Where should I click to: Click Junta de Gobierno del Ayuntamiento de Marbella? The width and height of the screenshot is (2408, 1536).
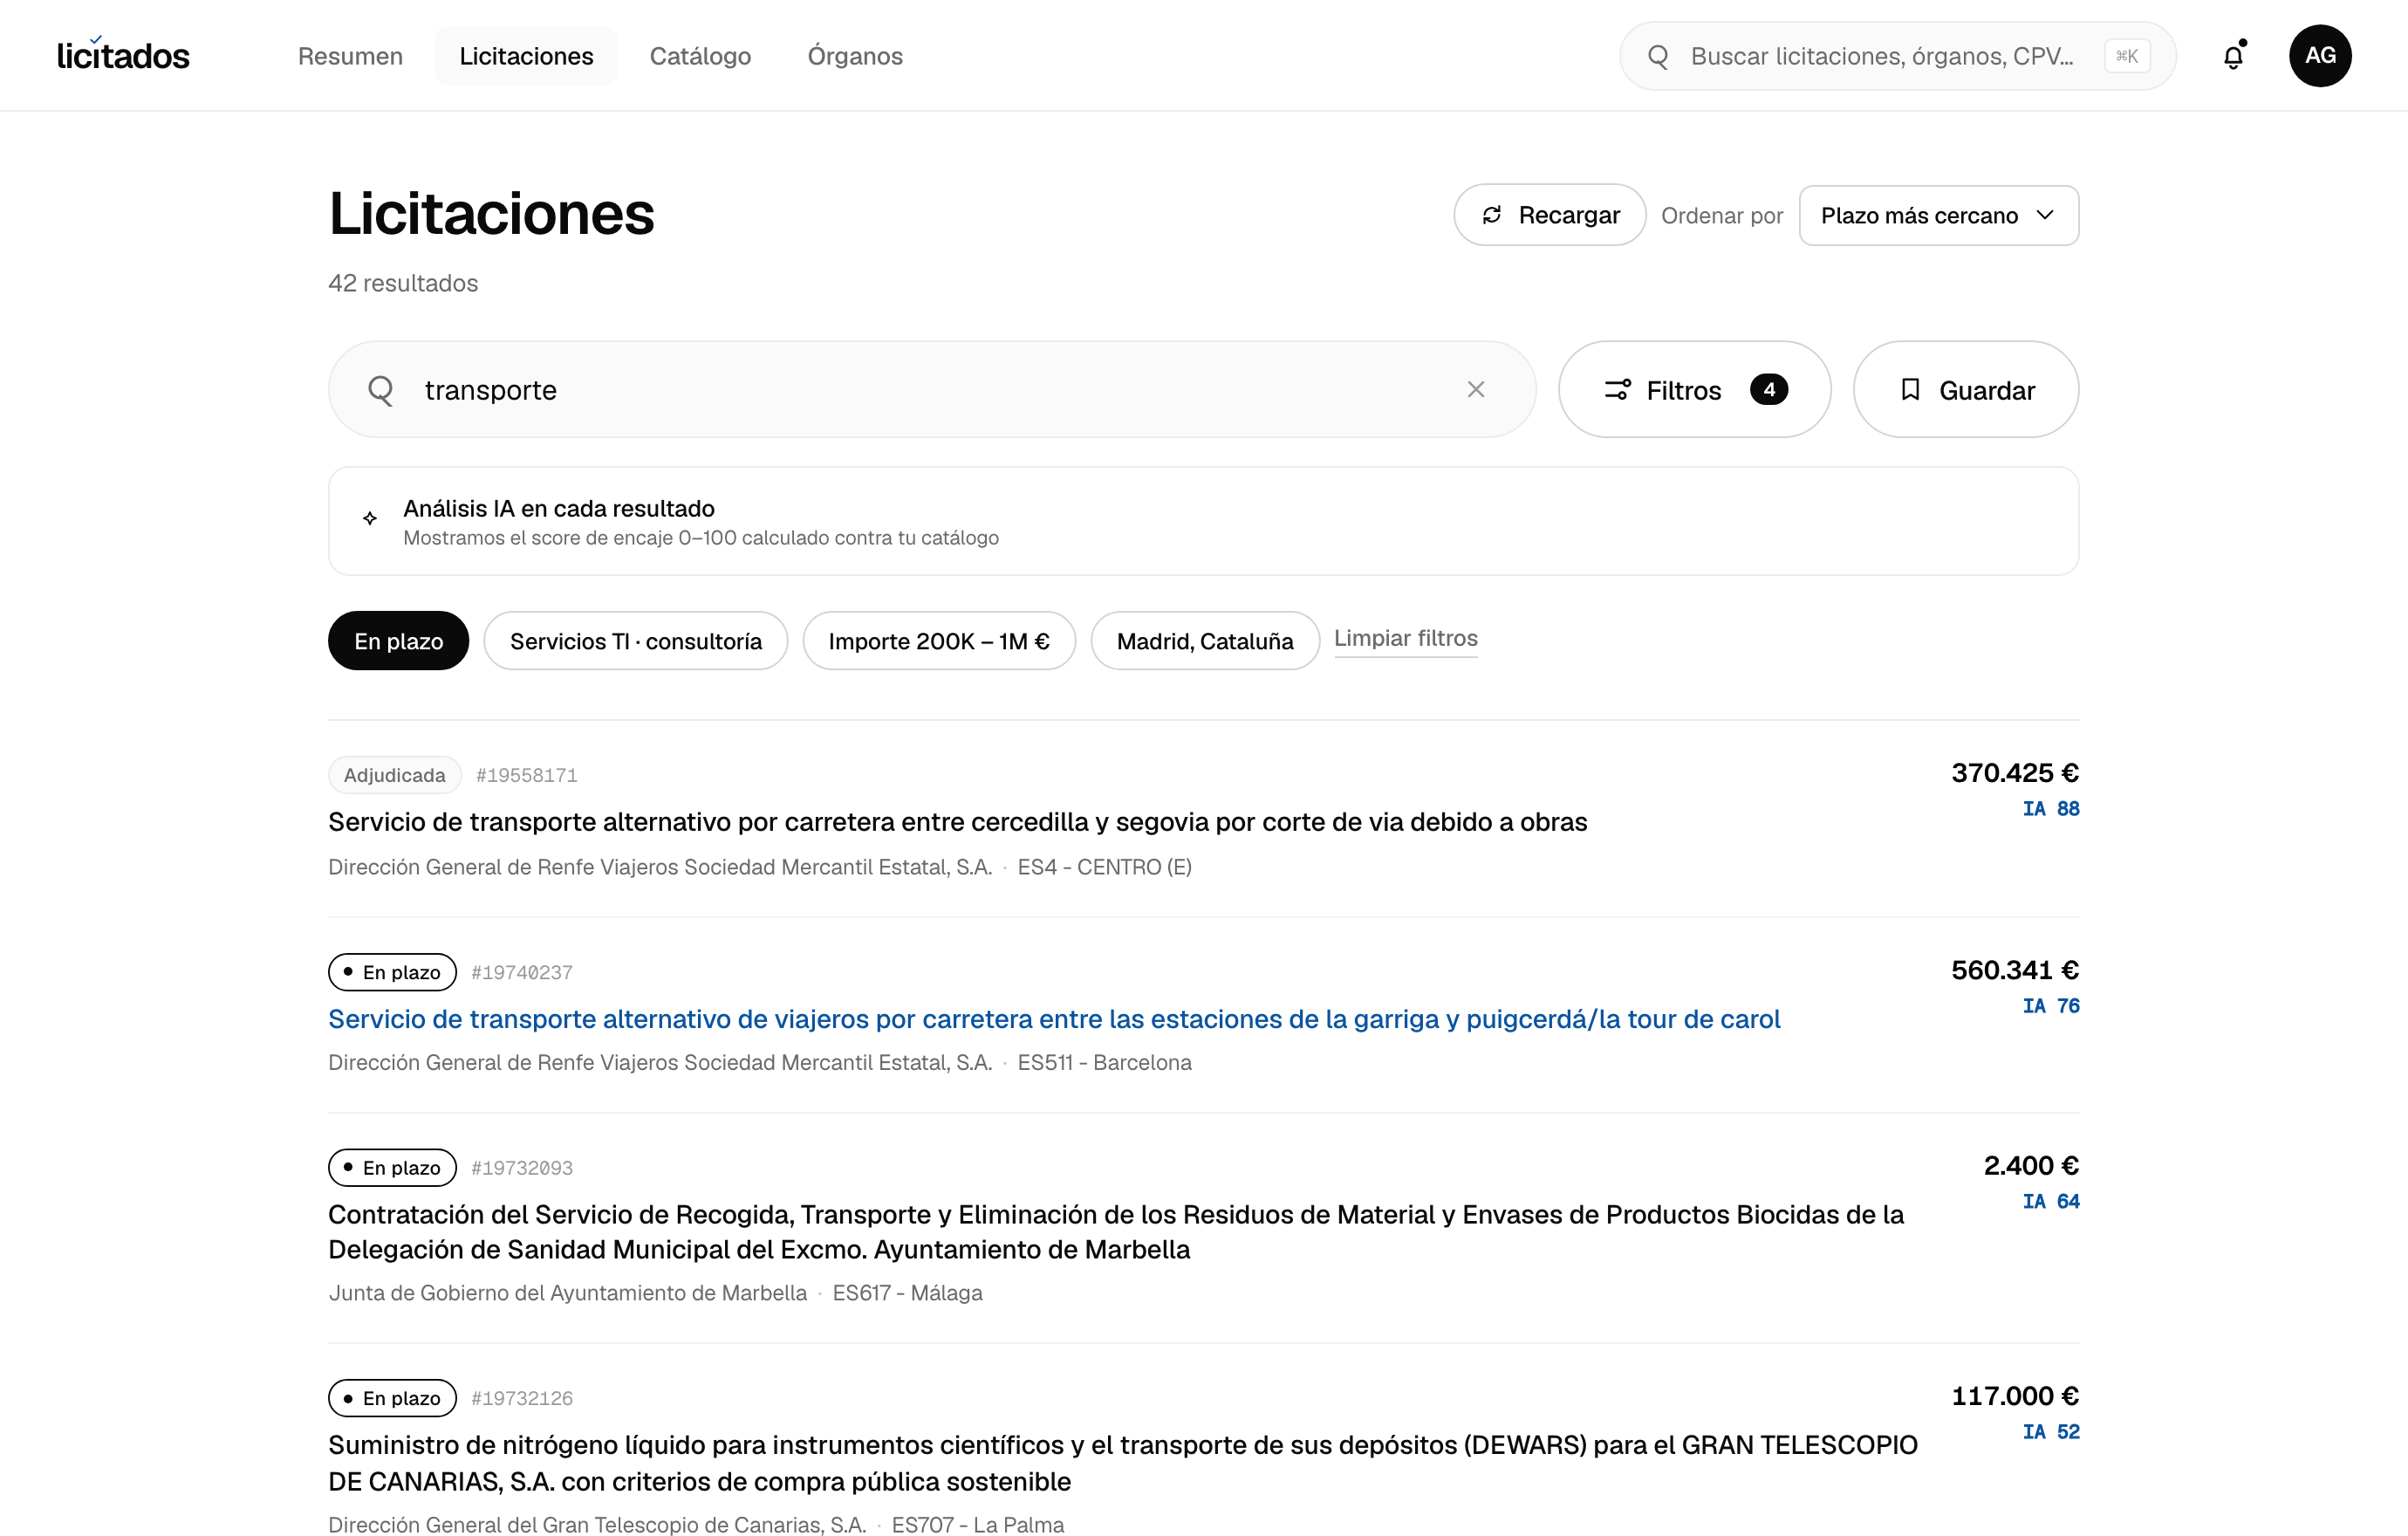568,1293
